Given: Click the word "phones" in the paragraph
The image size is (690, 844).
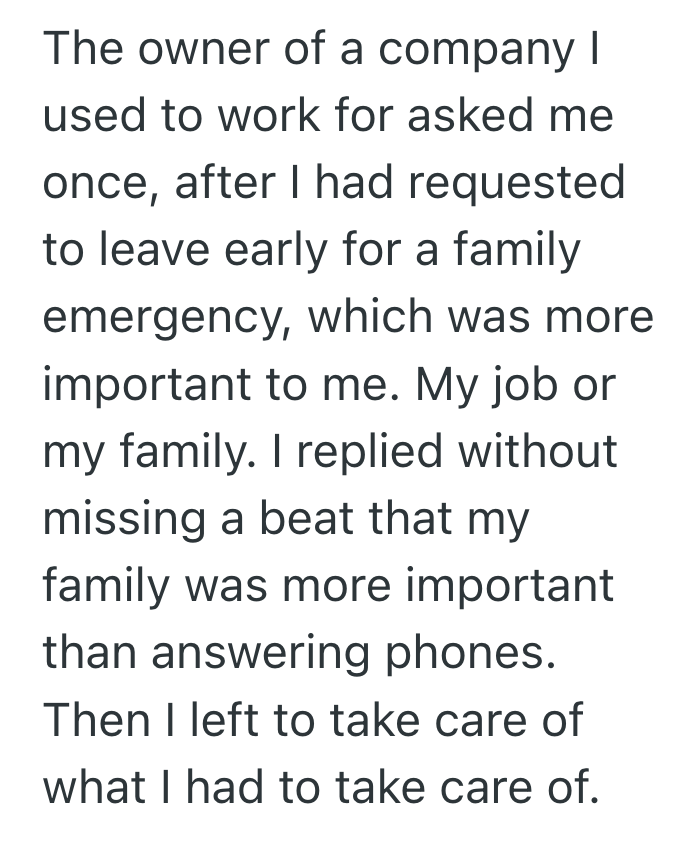Looking at the screenshot, I should (x=478, y=652).
